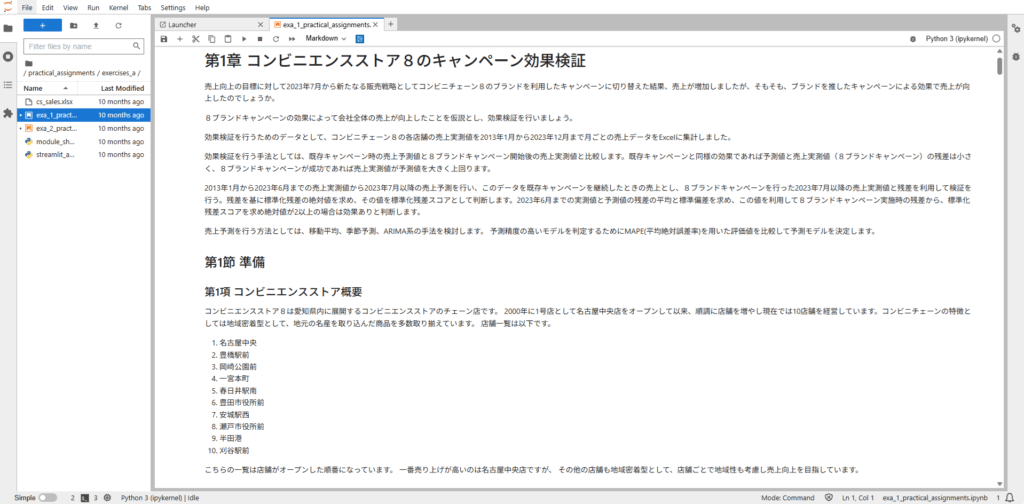Open the Extension Manager puzzle icon

[8, 114]
